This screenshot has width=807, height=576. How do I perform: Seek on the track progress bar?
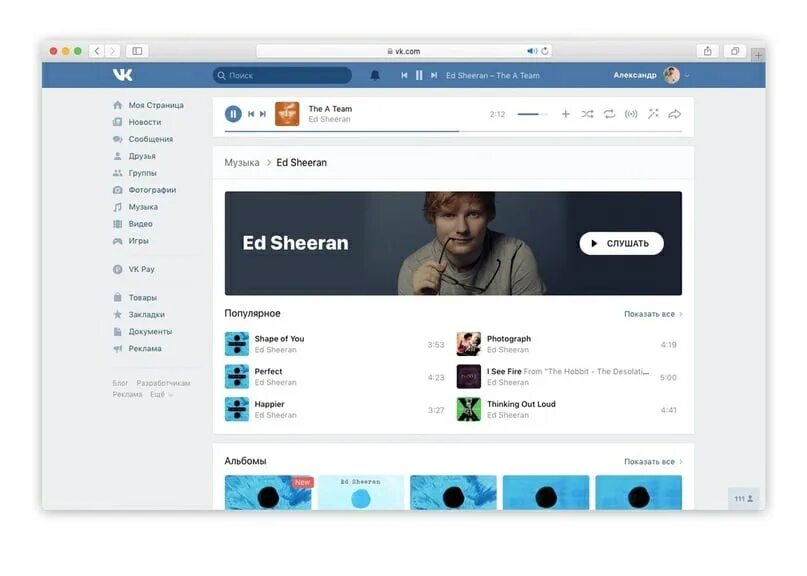453,131
